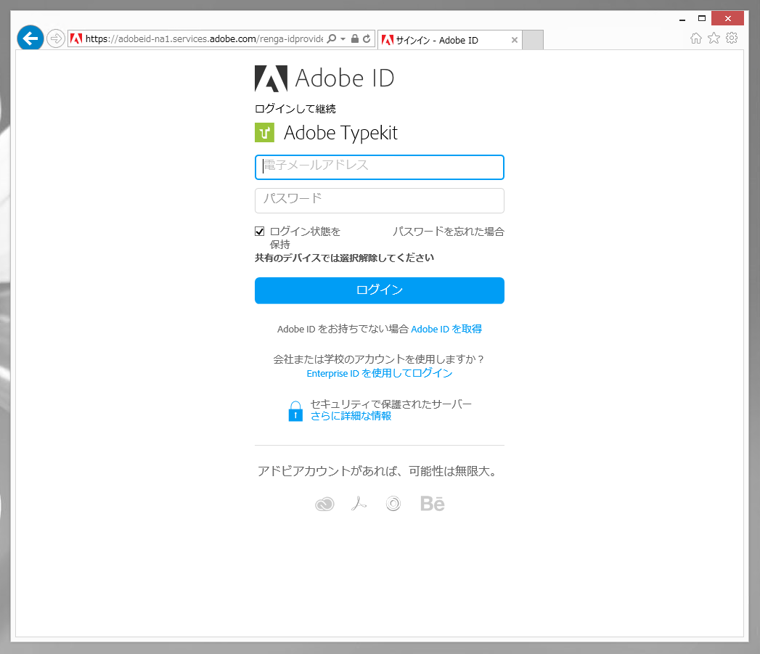Click the URL text in the address bar
The height and width of the screenshot is (654, 760).
pyautogui.click(x=204, y=39)
